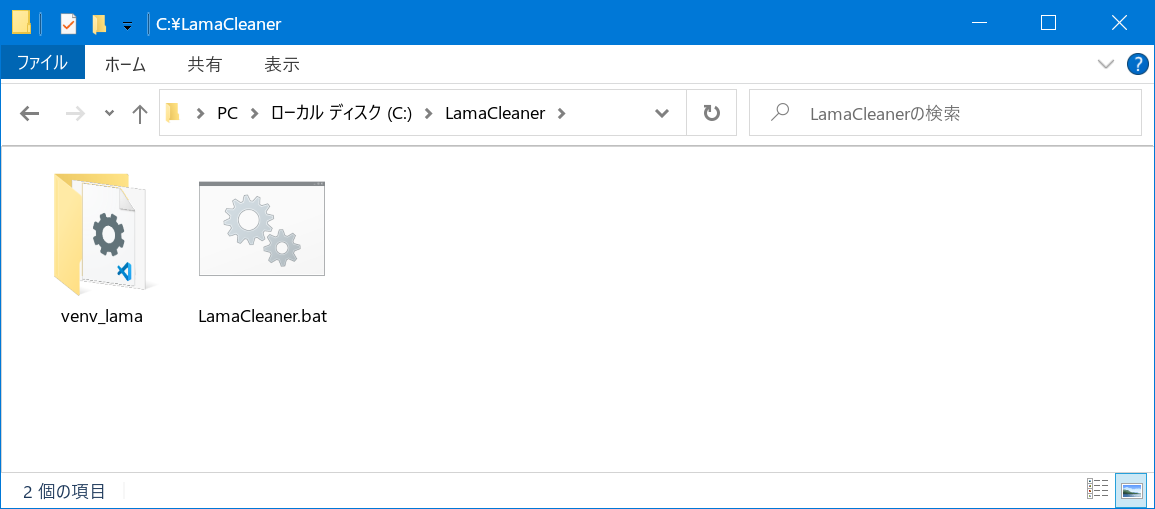The width and height of the screenshot is (1155, 509).
Task: Click the address bar folder icon
Action: (x=173, y=113)
